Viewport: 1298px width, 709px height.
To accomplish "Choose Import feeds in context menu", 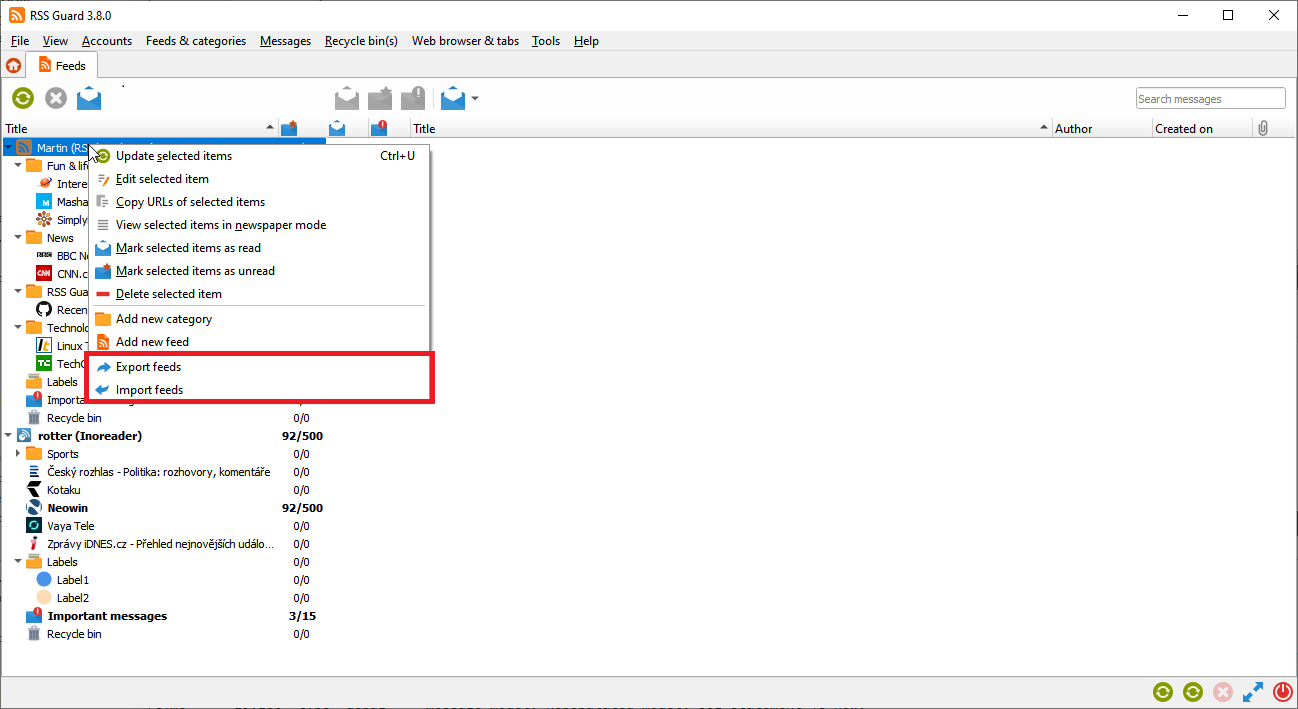I will pyautogui.click(x=149, y=390).
